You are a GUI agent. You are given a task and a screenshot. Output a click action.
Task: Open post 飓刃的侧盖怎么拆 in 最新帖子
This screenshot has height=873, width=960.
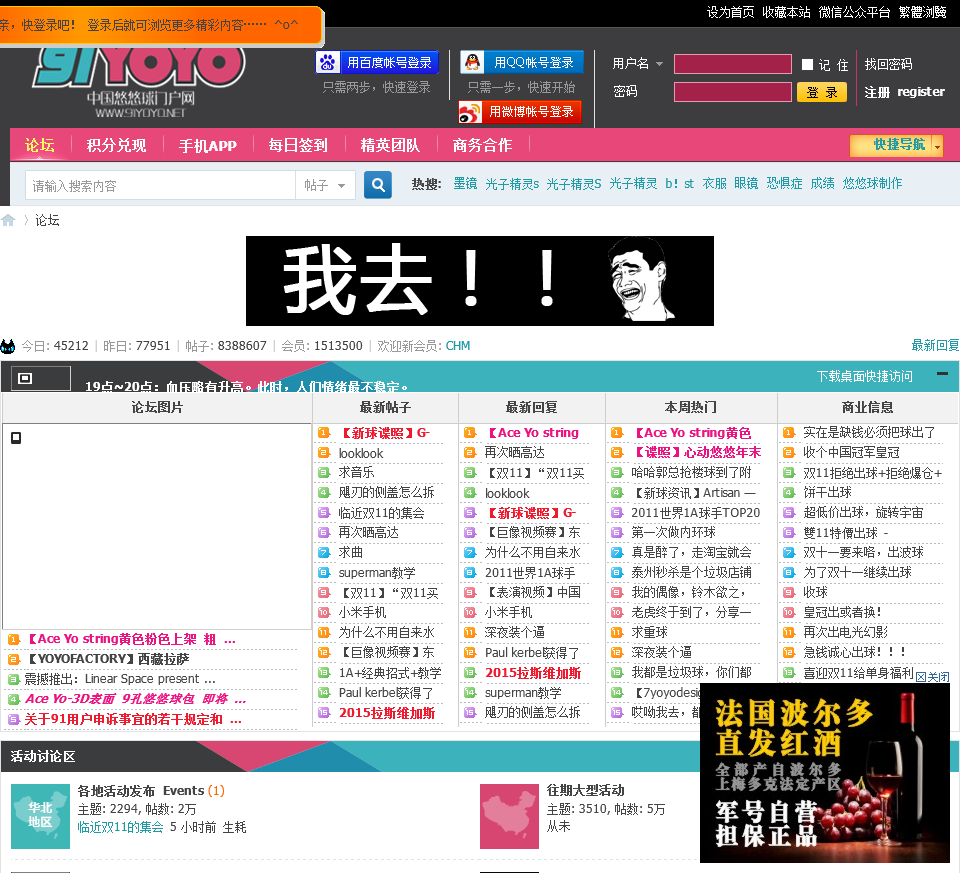click(386, 492)
